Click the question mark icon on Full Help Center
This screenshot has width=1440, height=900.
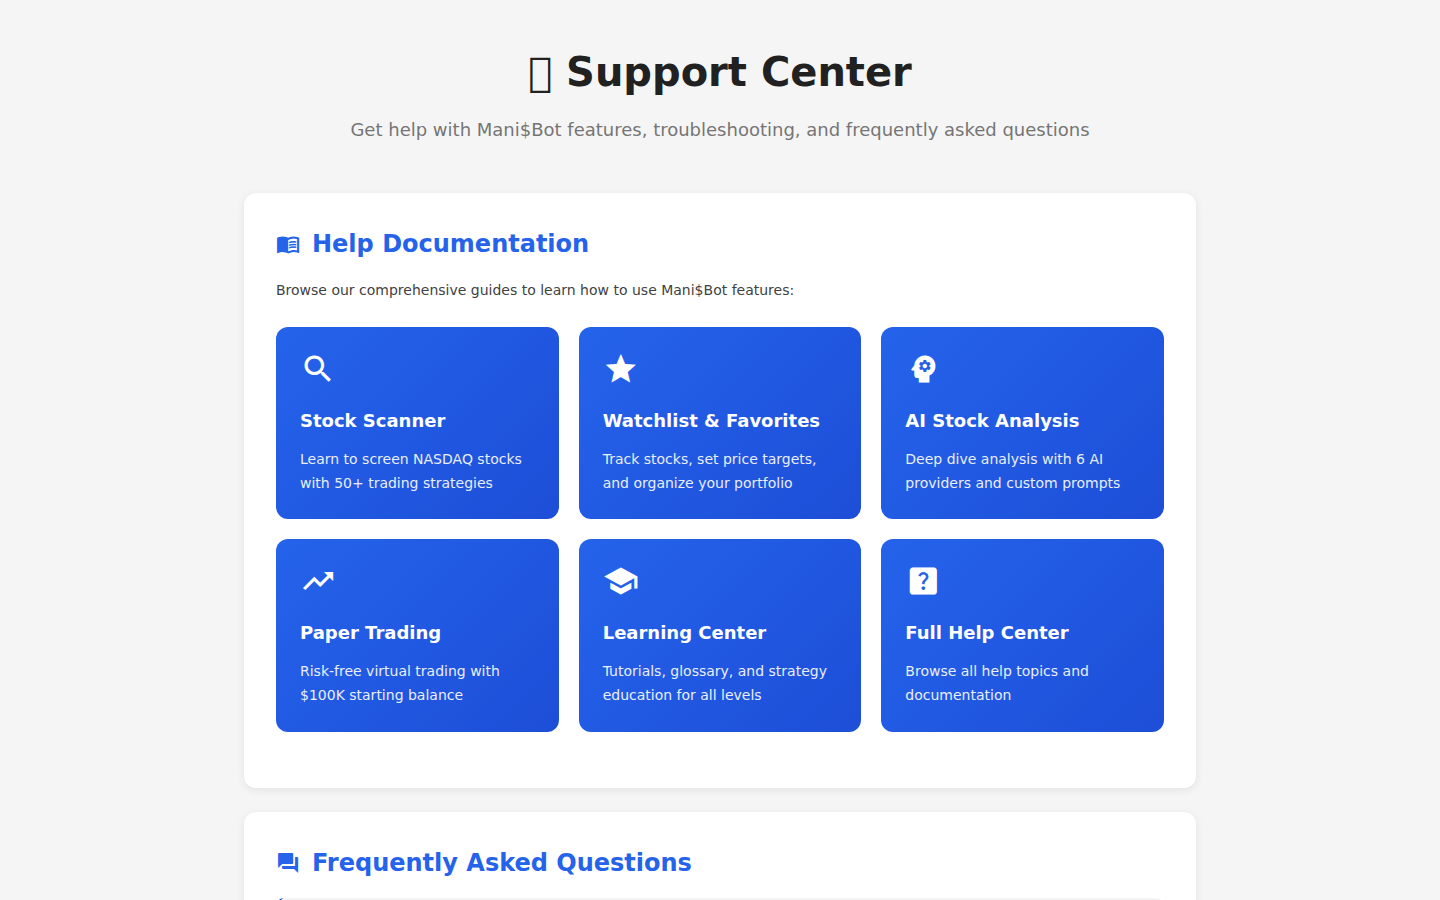(x=923, y=581)
